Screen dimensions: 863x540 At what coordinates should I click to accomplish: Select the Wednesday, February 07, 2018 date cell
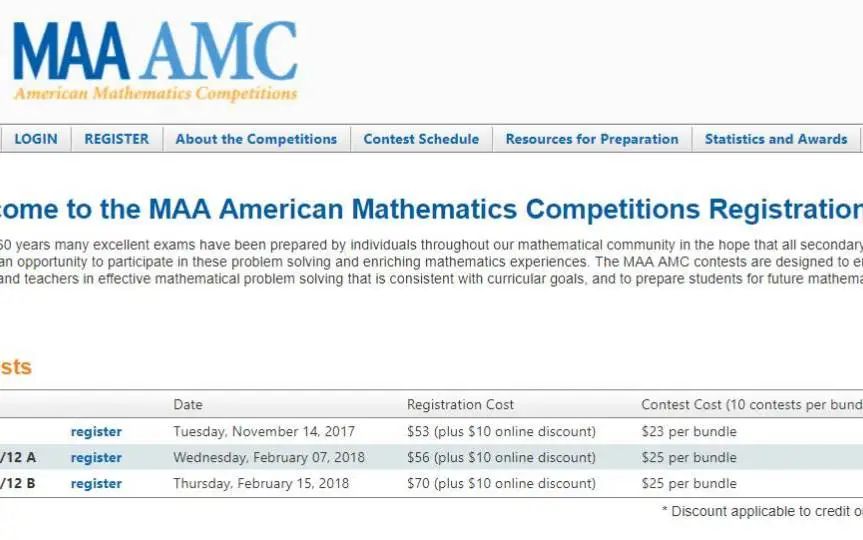pos(269,457)
